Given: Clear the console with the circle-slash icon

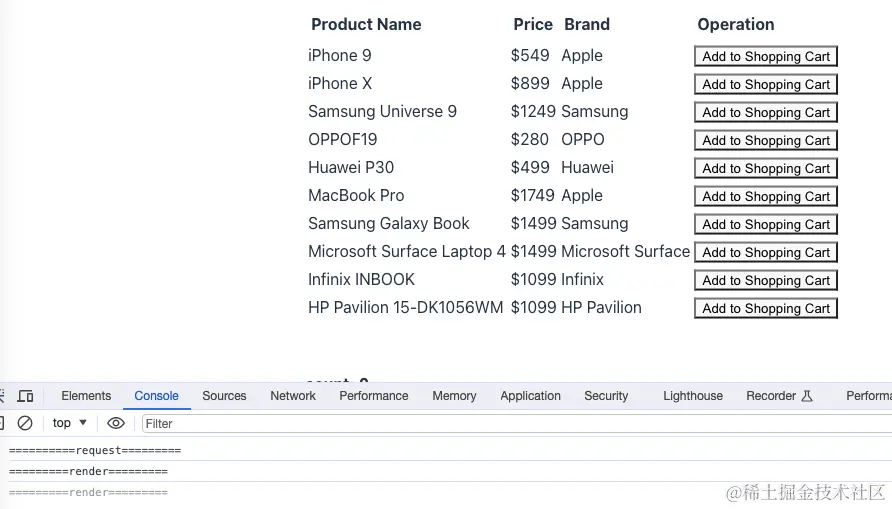Looking at the screenshot, I should 25,423.
